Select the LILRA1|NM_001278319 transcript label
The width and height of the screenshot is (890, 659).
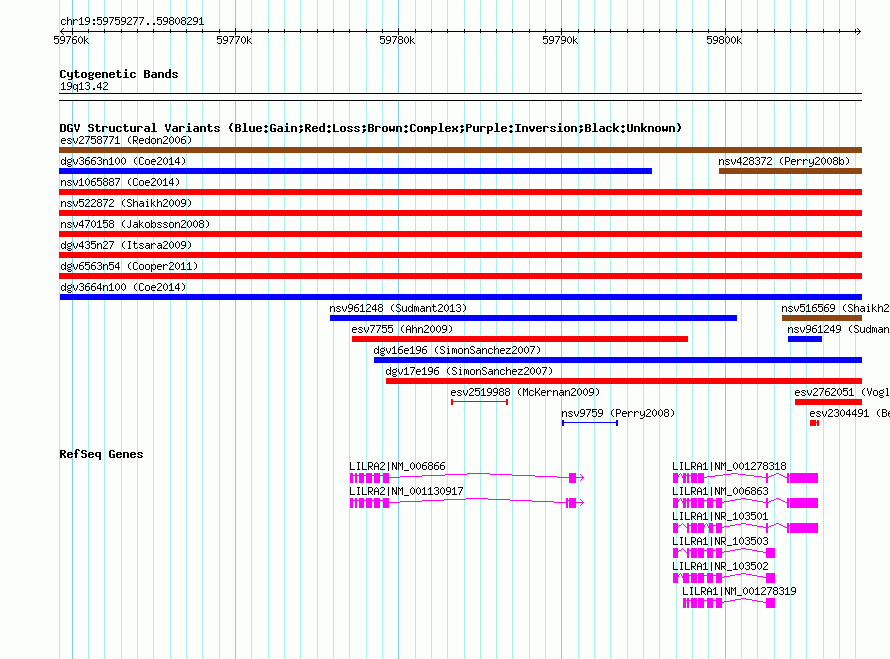(739, 591)
